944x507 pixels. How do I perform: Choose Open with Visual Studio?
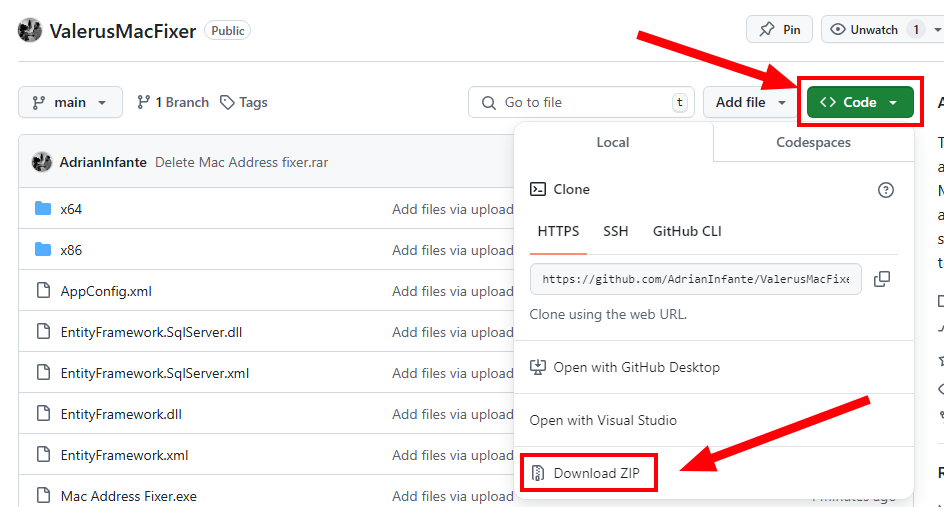[x=603, y=420]
